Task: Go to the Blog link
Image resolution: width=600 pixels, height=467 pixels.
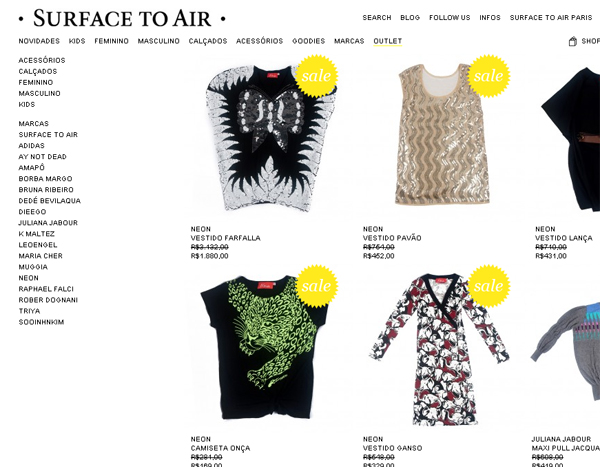Action: click(410, 18)
